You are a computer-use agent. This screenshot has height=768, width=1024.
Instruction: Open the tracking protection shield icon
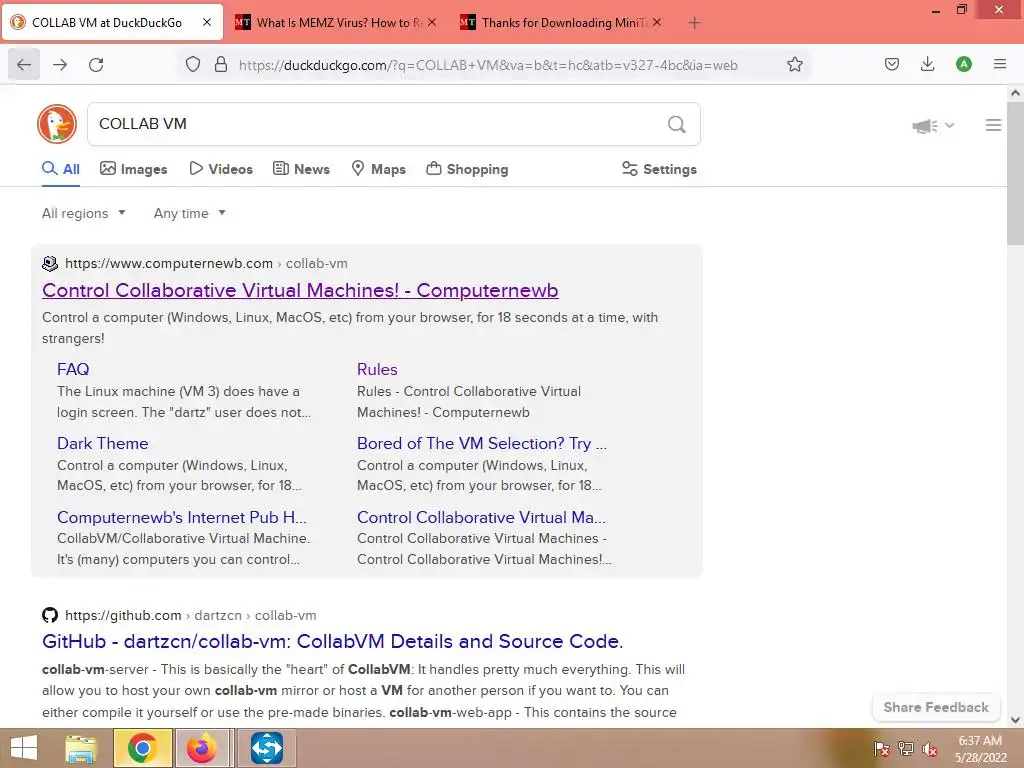(193, 65)
